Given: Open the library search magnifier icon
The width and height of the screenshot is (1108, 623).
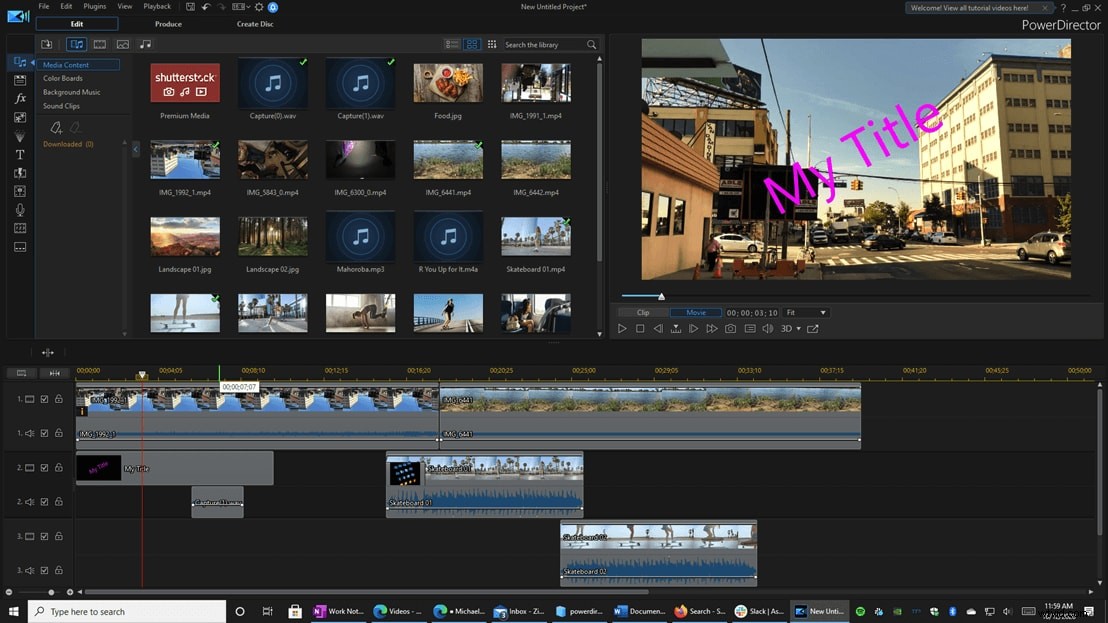Looking at the screenshot, I should [x=591, y=44].
